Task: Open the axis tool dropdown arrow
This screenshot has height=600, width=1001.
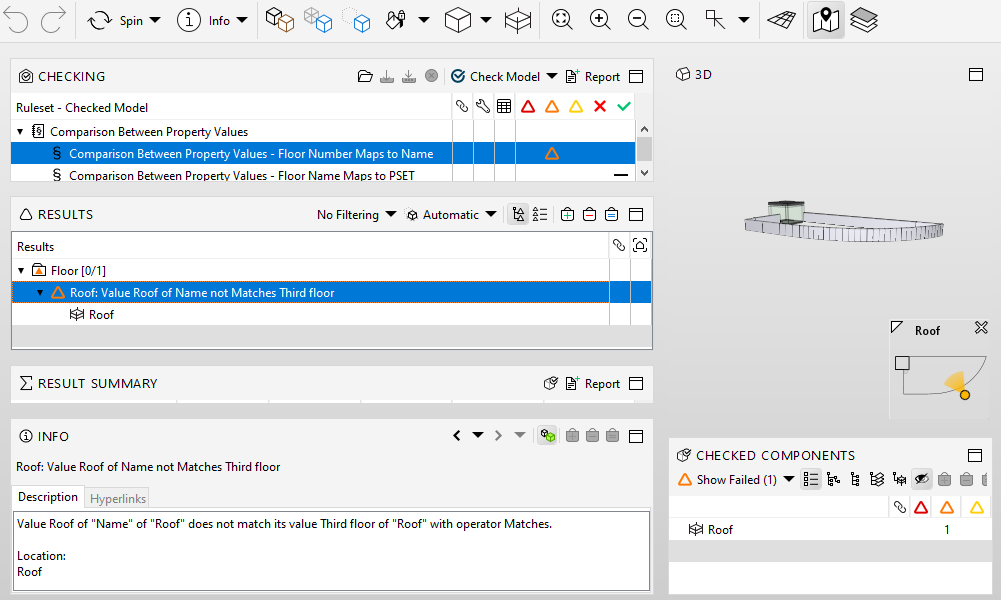Action: (x=744, y=20)
